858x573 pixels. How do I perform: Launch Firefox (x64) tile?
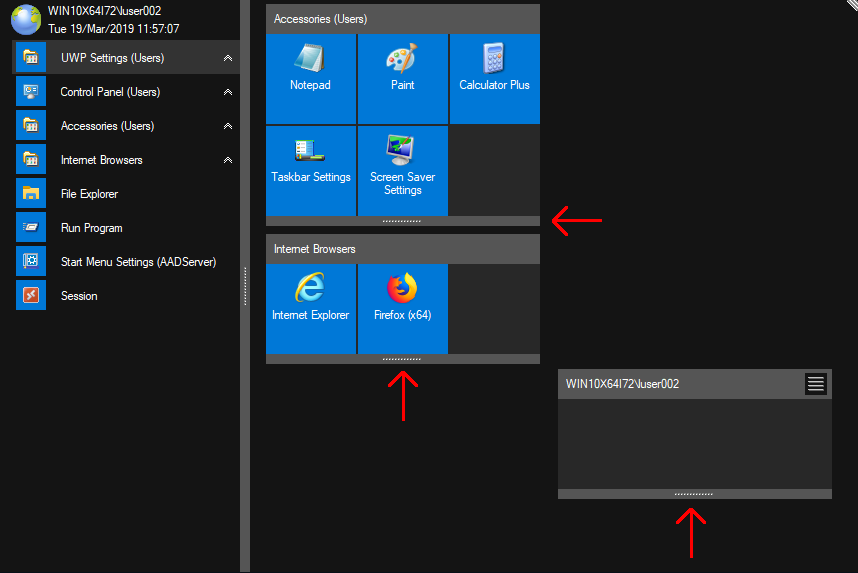(402, 308)
